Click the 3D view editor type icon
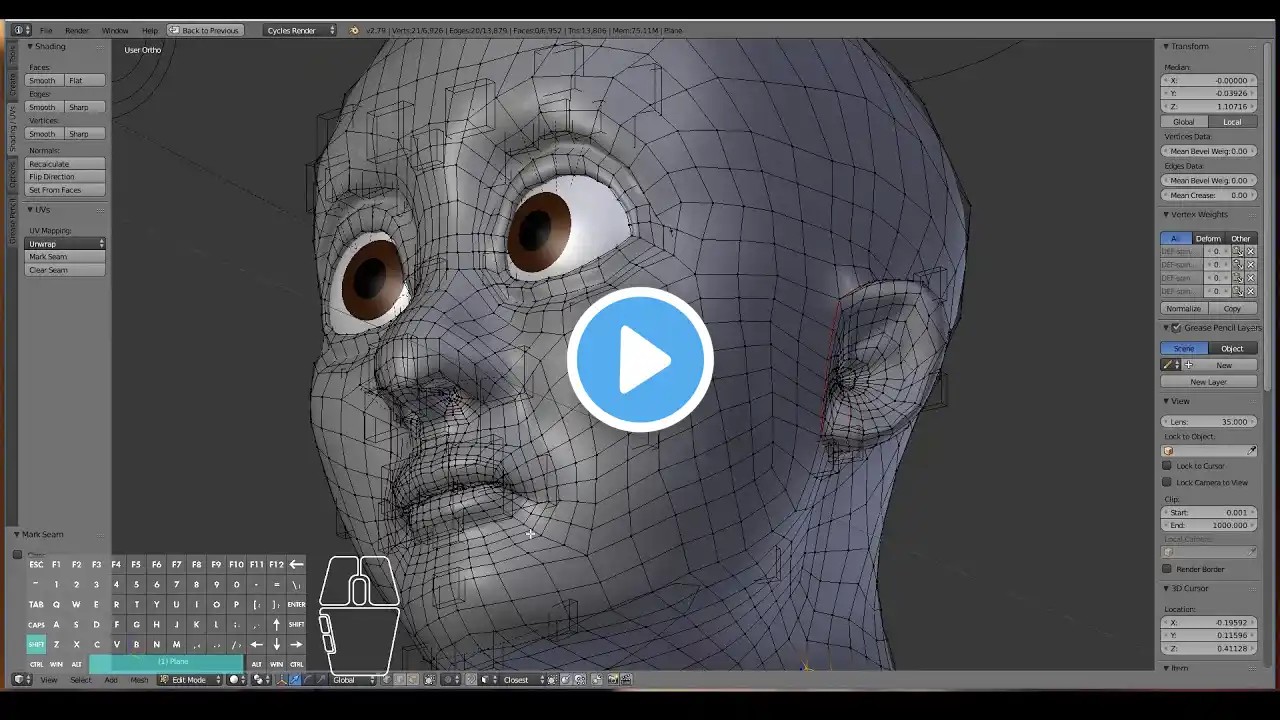The image size is (1280, 720). click(19, 680)
